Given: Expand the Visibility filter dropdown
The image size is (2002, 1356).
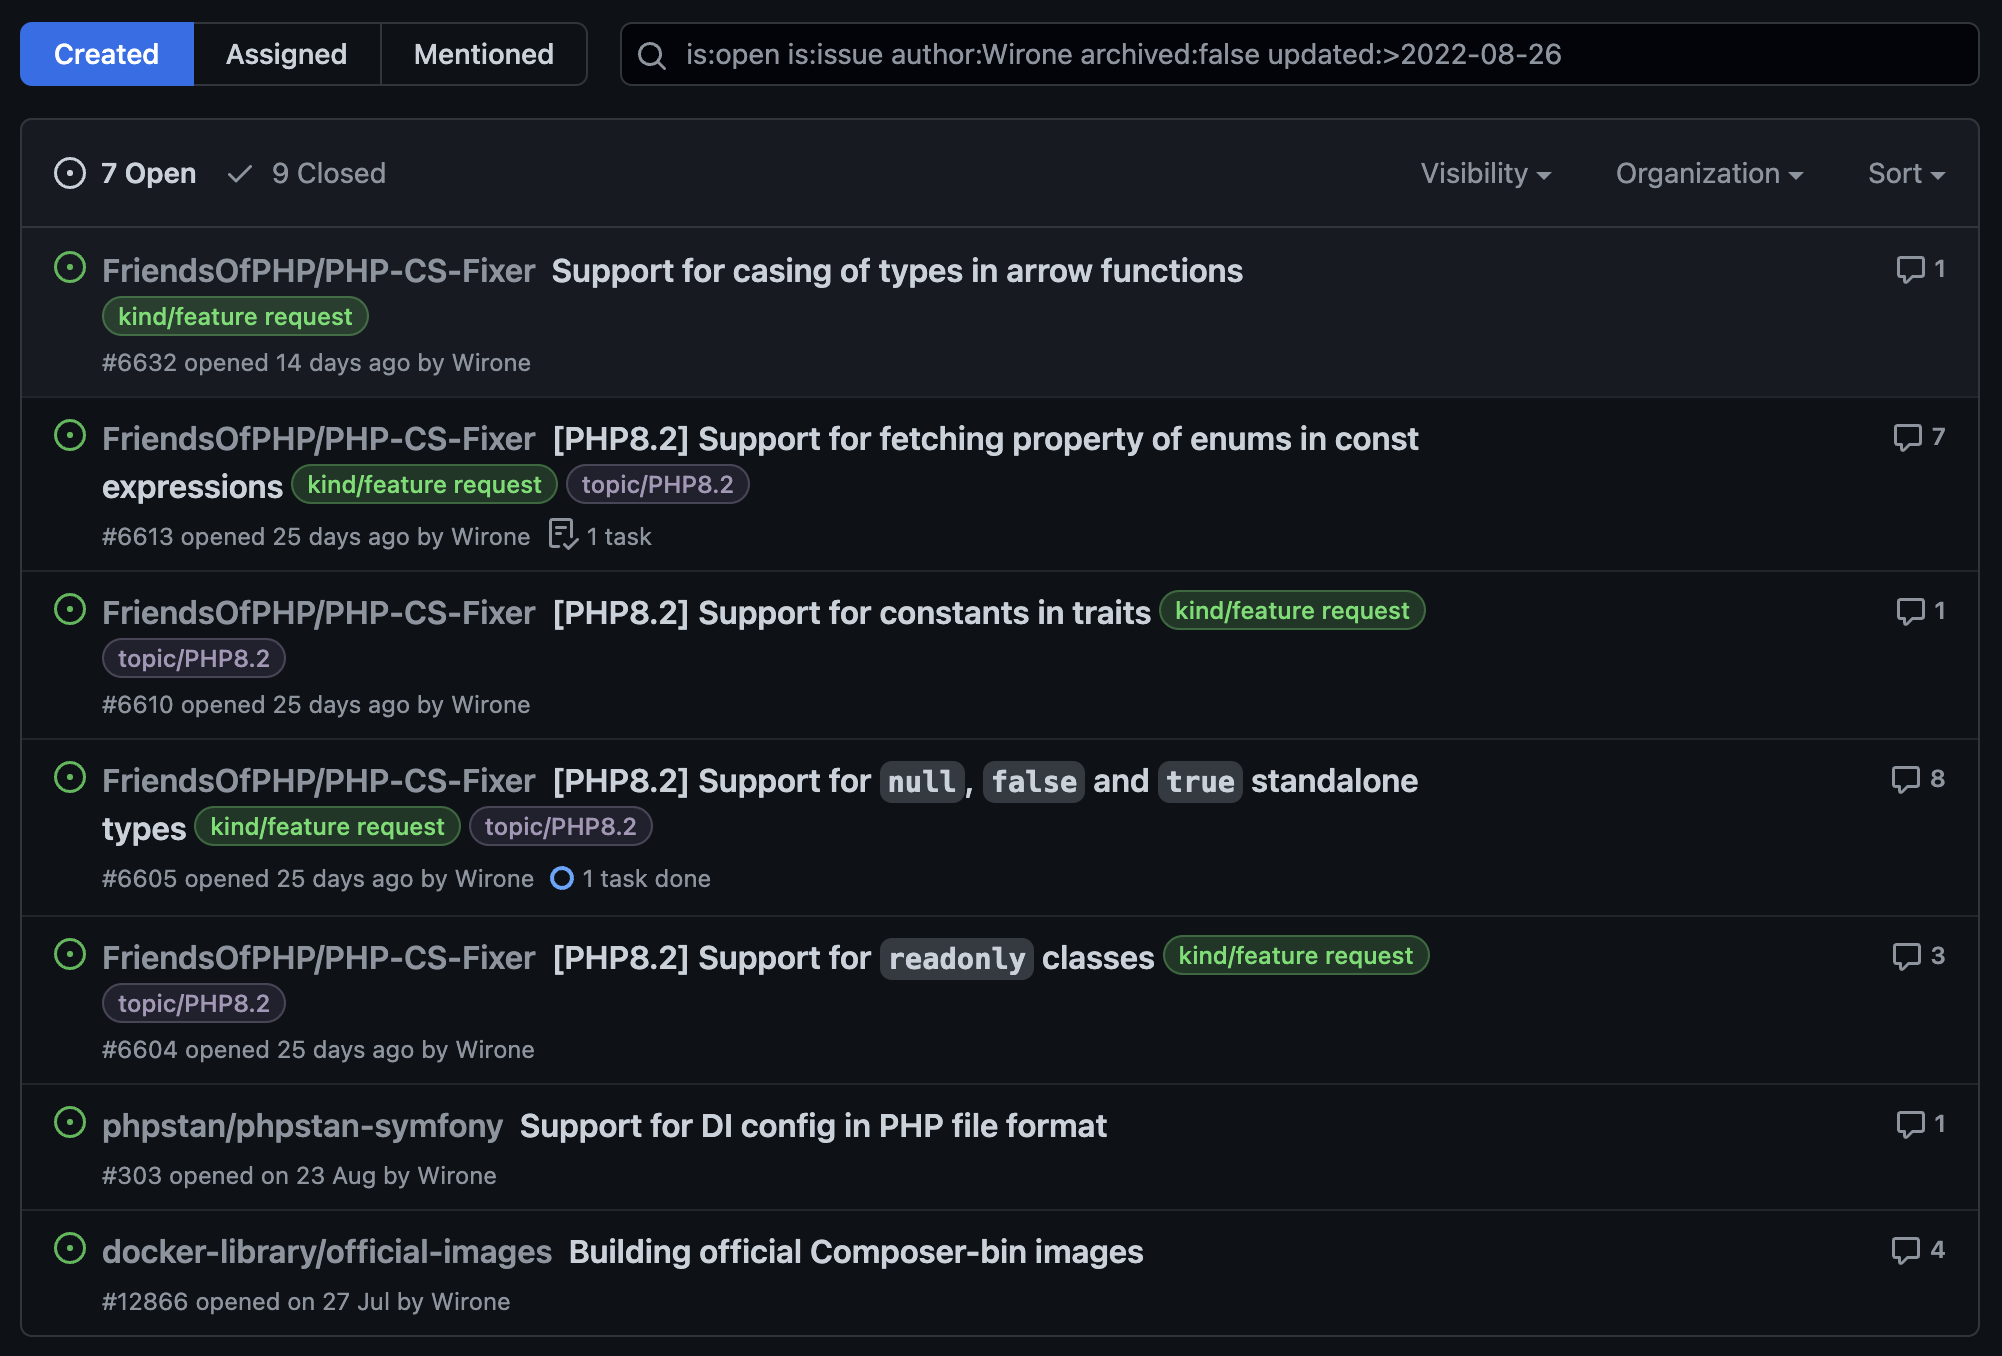Looking at the screenshot, I should [x=1486, y=173].
